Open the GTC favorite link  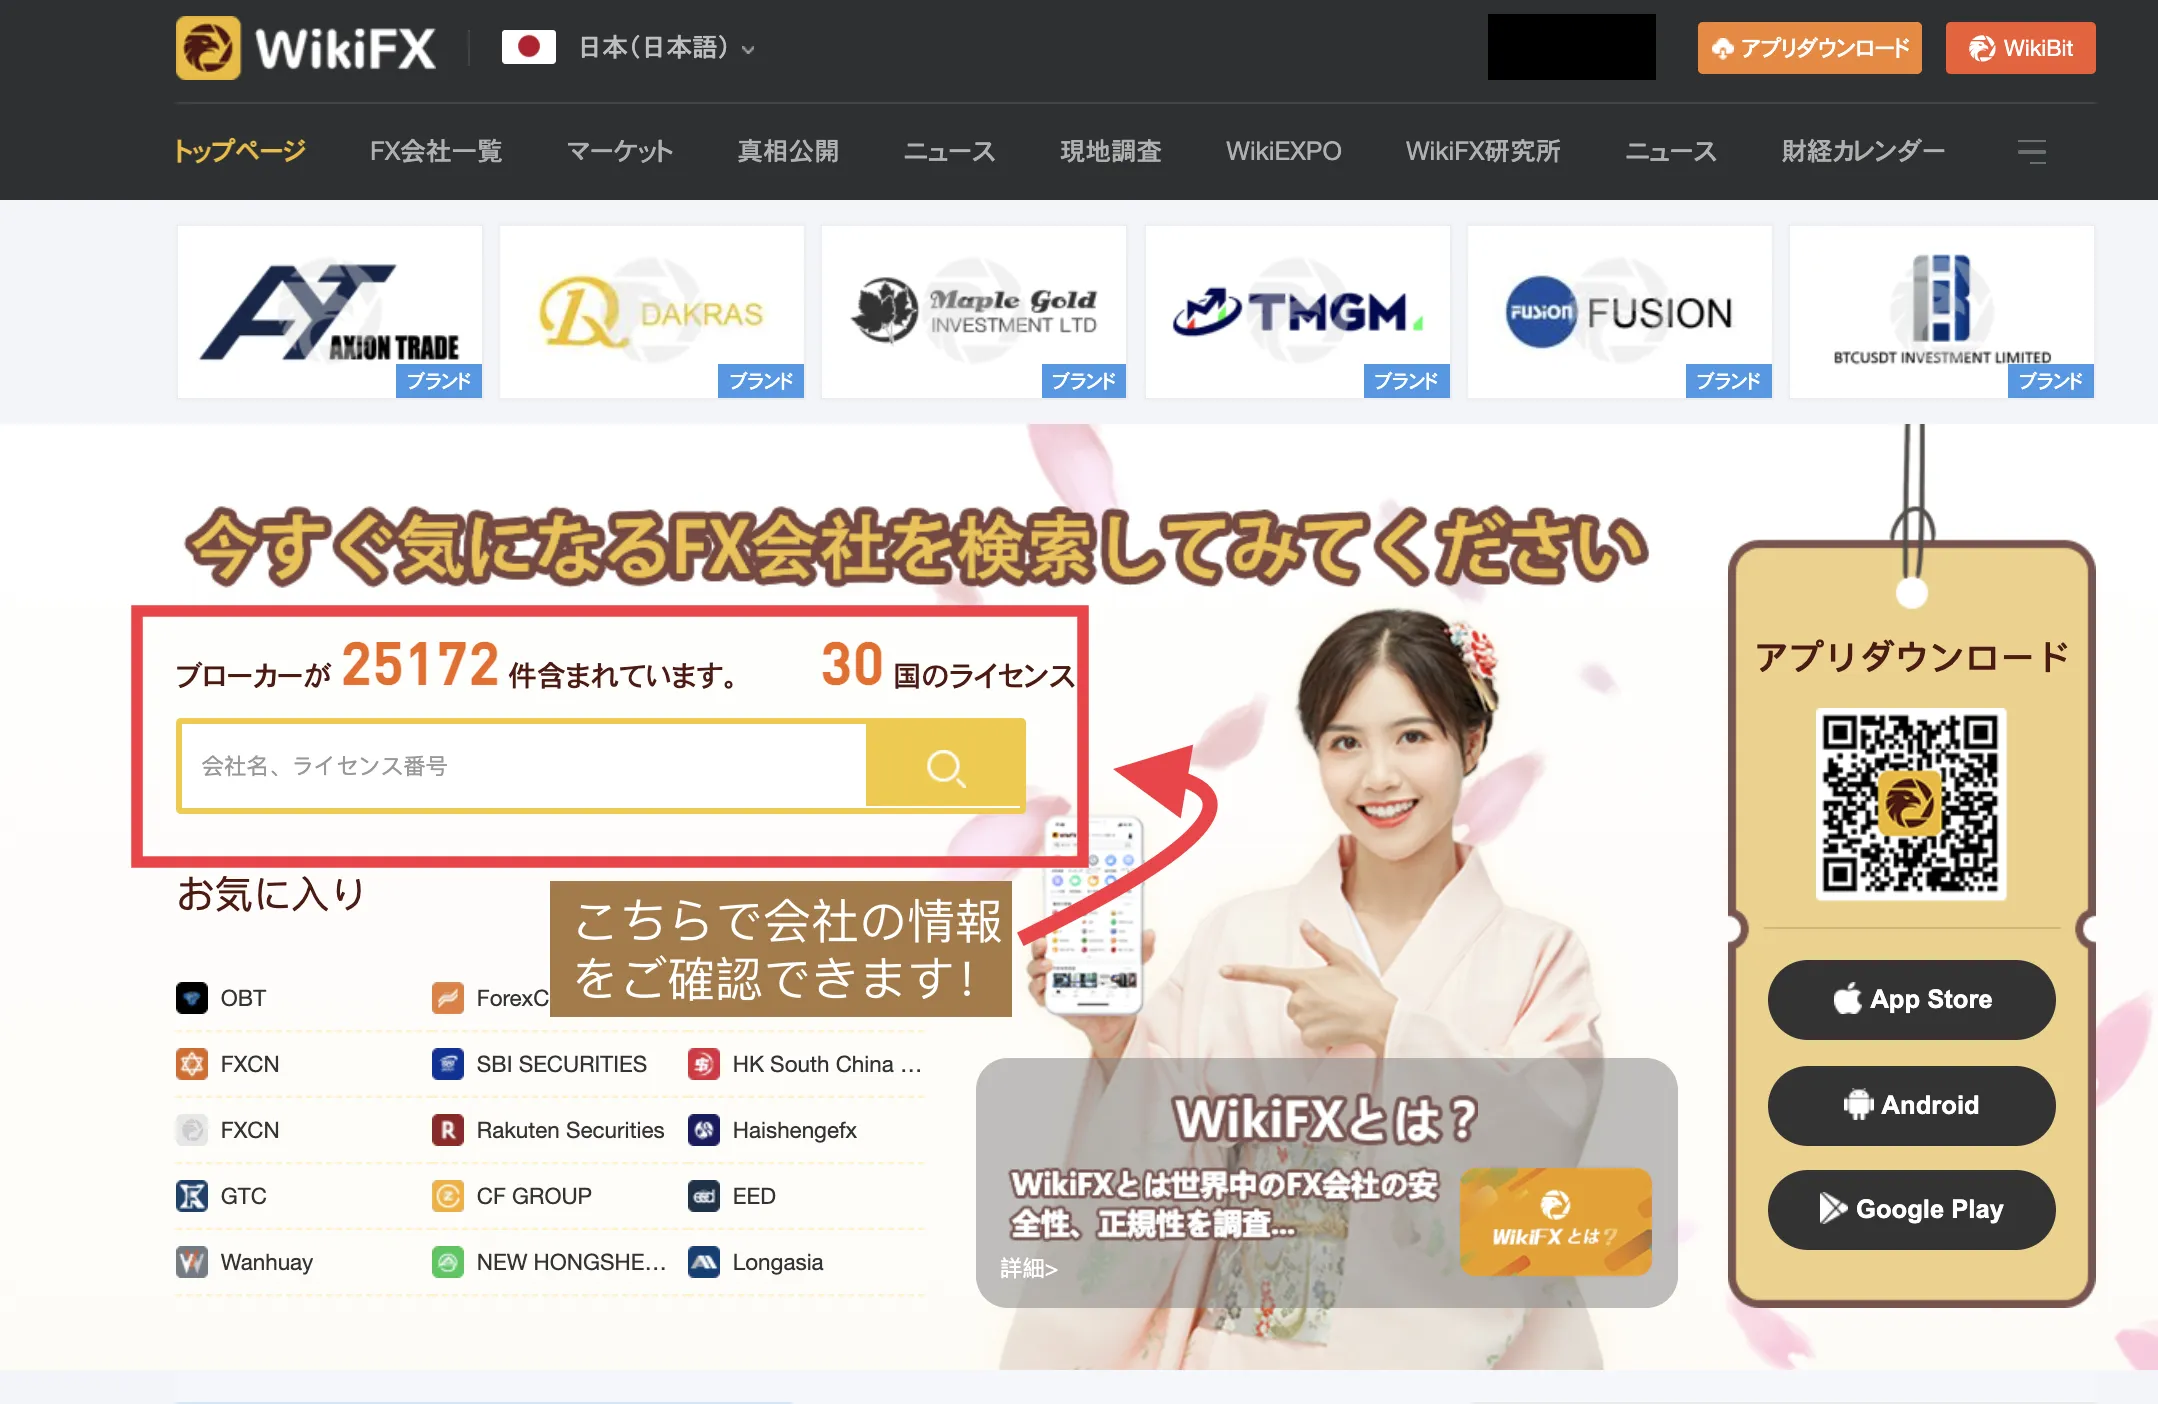click(x=243, y=1196)
